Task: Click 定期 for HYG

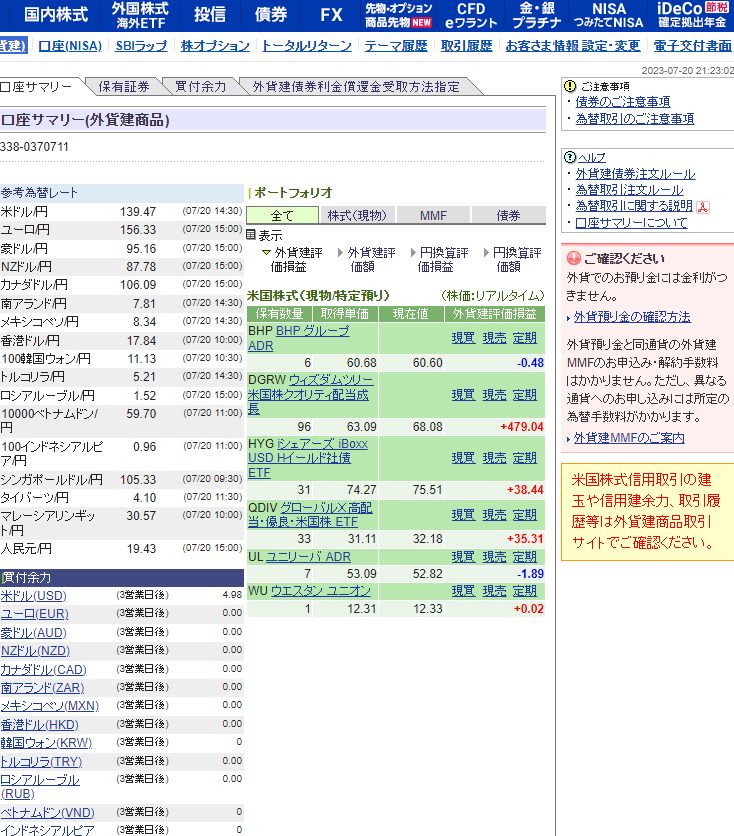Action: [525, 458]
